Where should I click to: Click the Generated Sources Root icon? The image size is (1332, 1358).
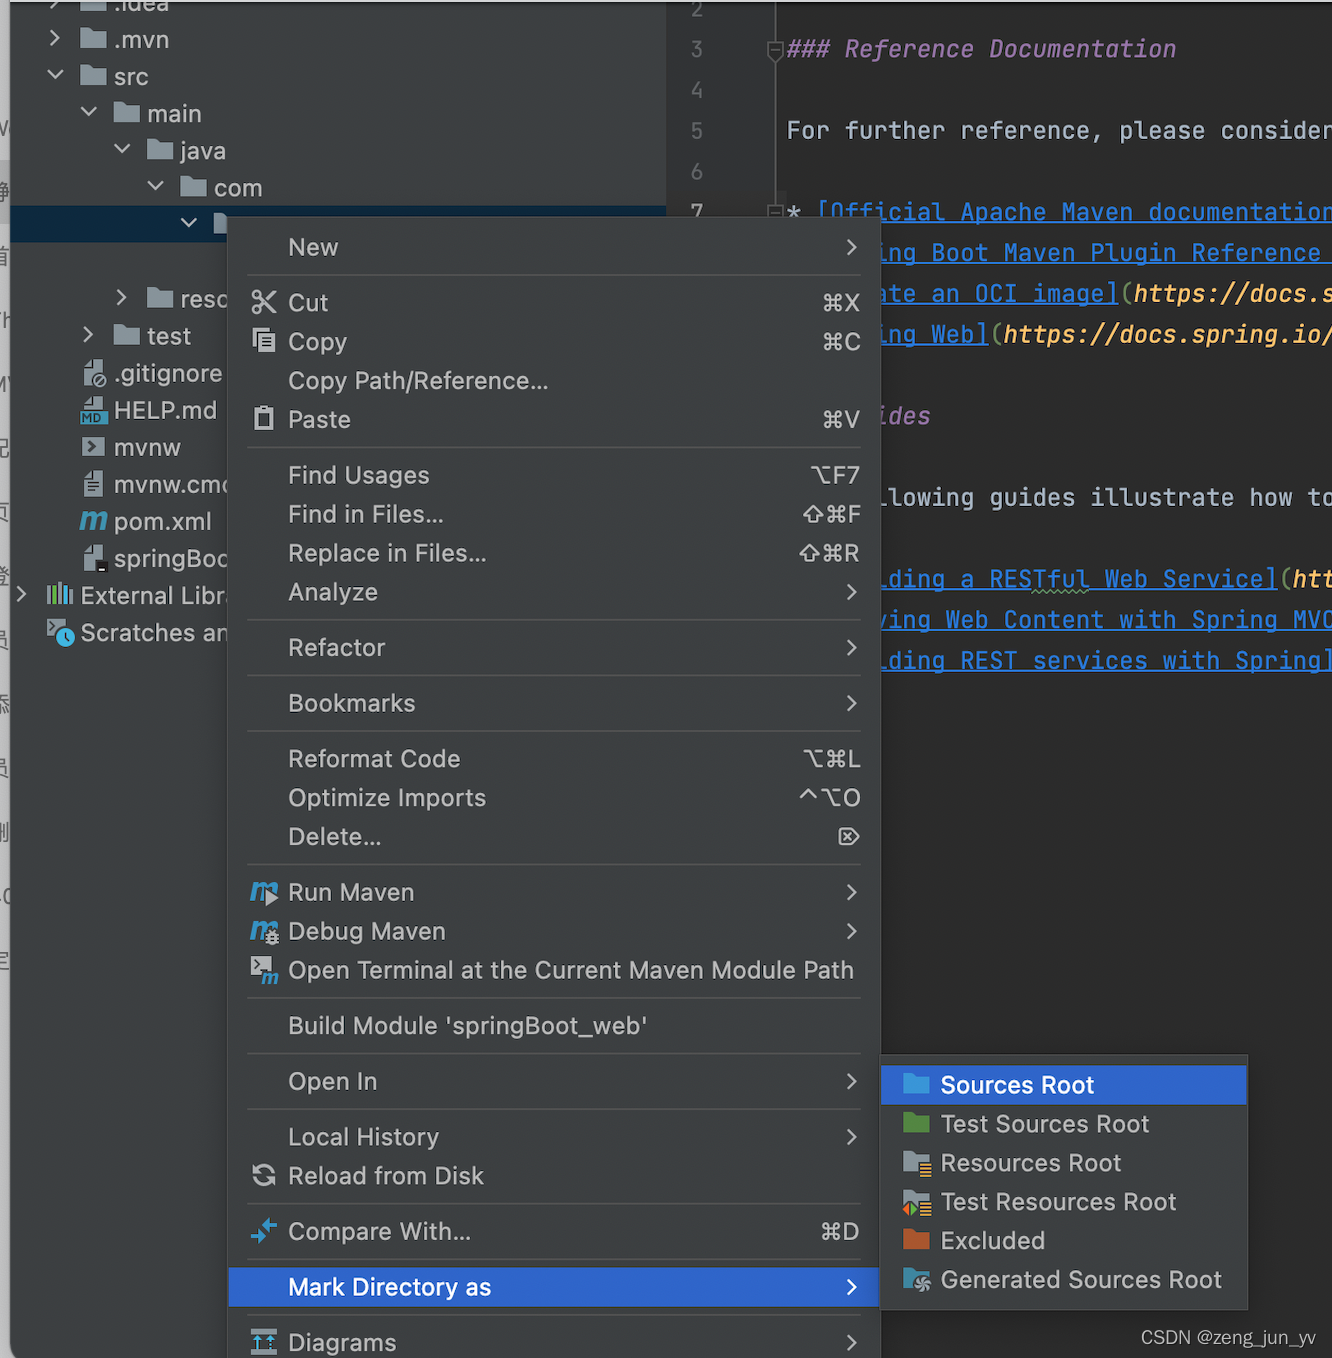(x=916, y=1279)
